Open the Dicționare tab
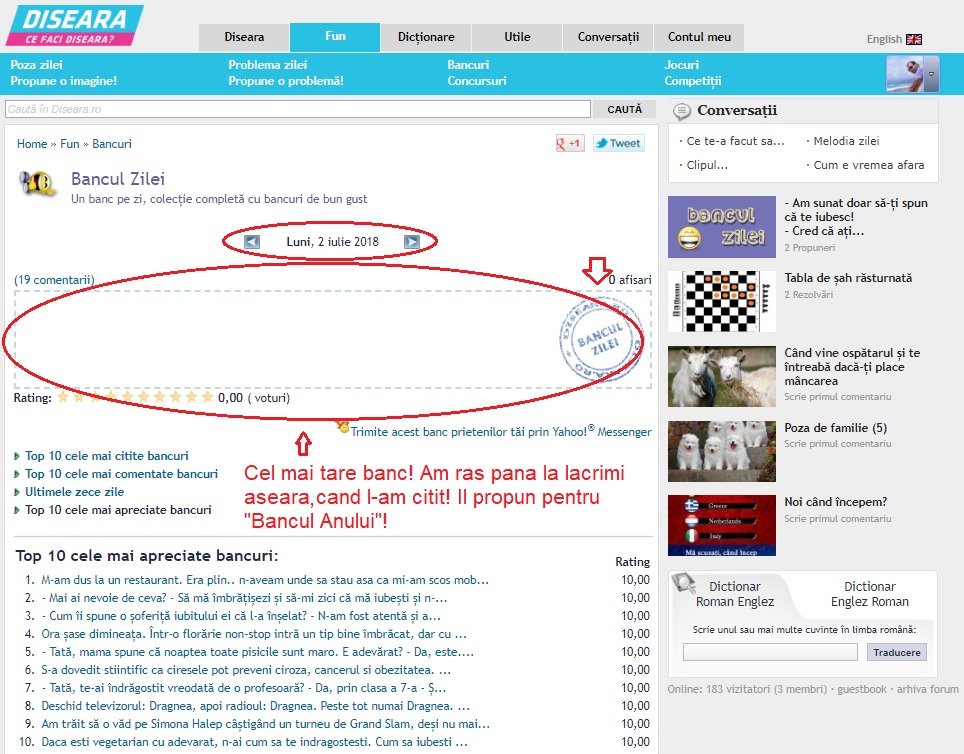 tap(426, 37)
